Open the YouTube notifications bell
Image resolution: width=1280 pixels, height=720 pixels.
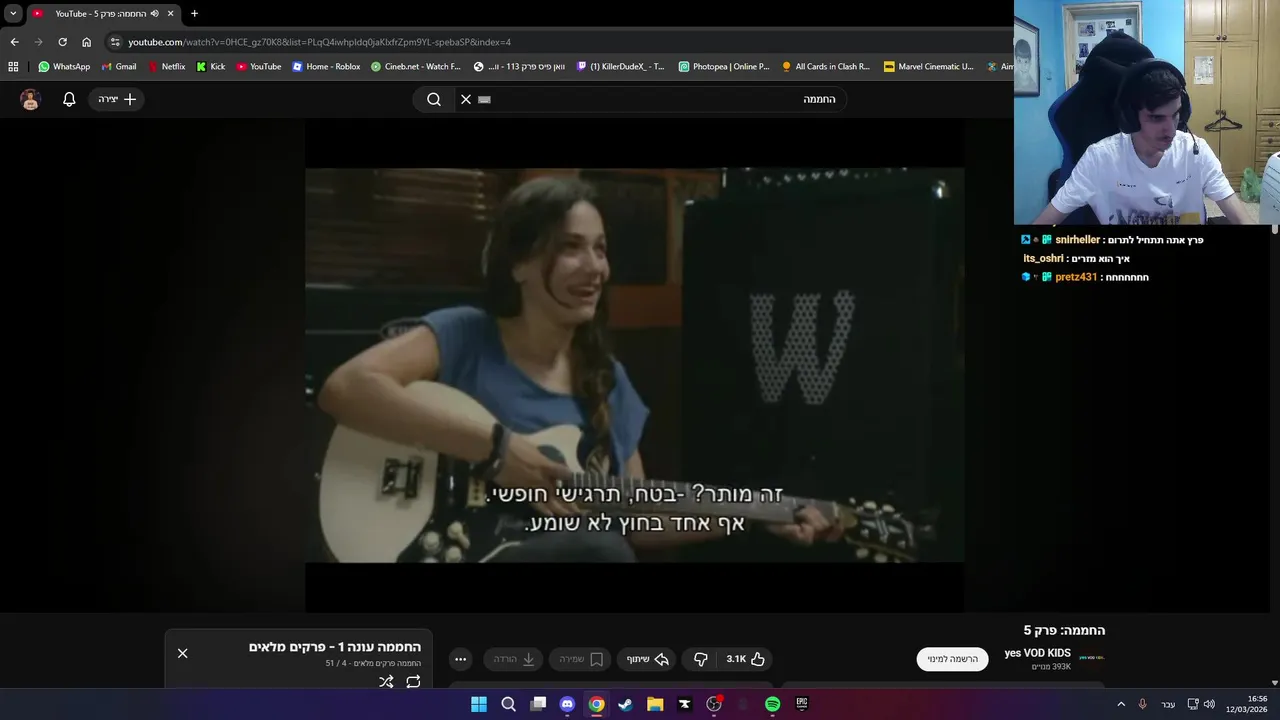(x=69, y=99)
